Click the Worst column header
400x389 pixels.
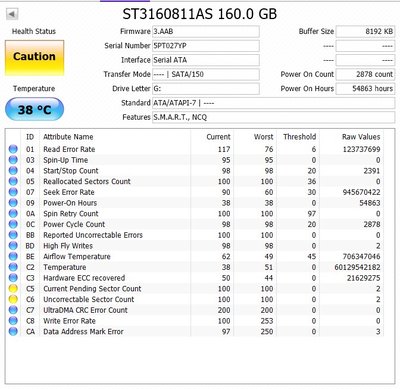coord(263,137)
